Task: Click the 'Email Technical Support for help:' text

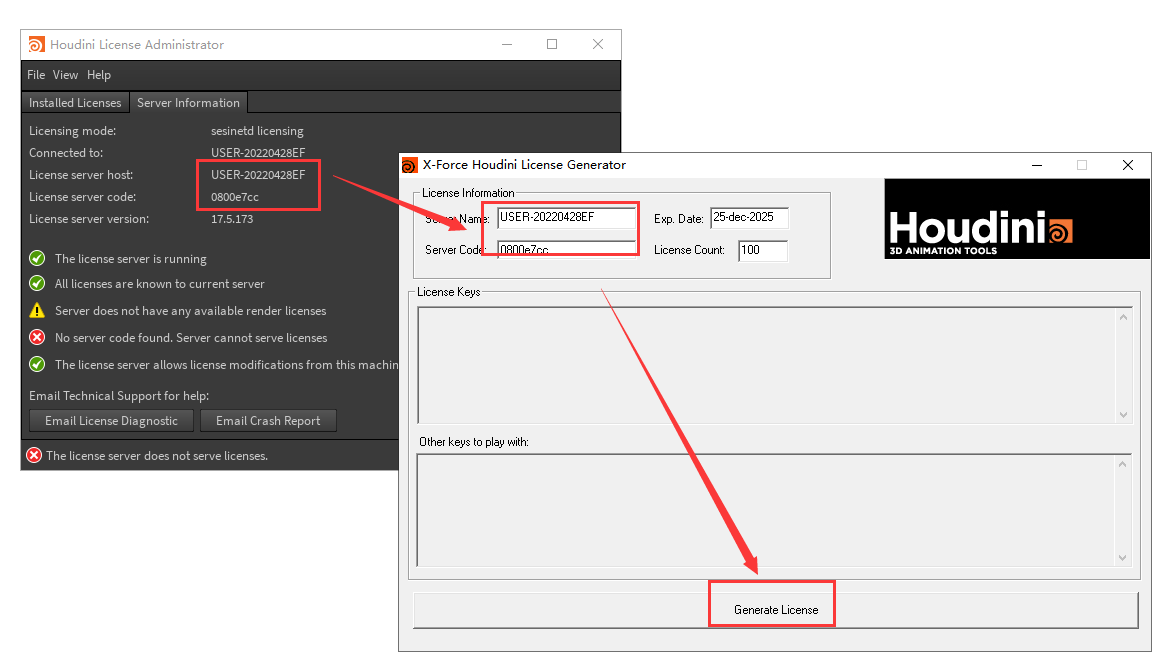Action: pyautogui.click(x=119, y=395)
